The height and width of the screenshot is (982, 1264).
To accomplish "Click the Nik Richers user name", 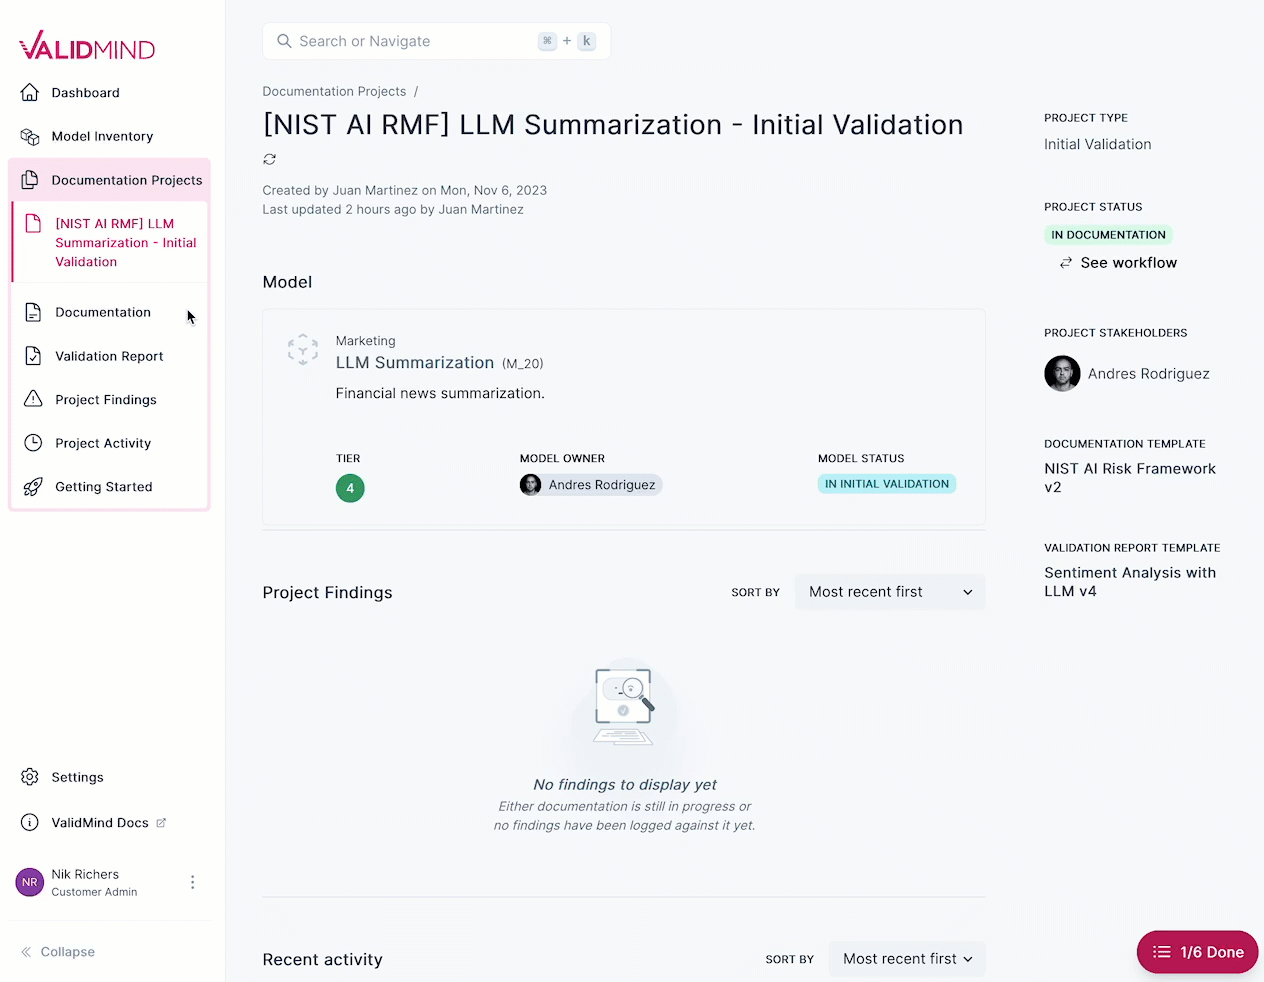I will (x=85, y=874).
